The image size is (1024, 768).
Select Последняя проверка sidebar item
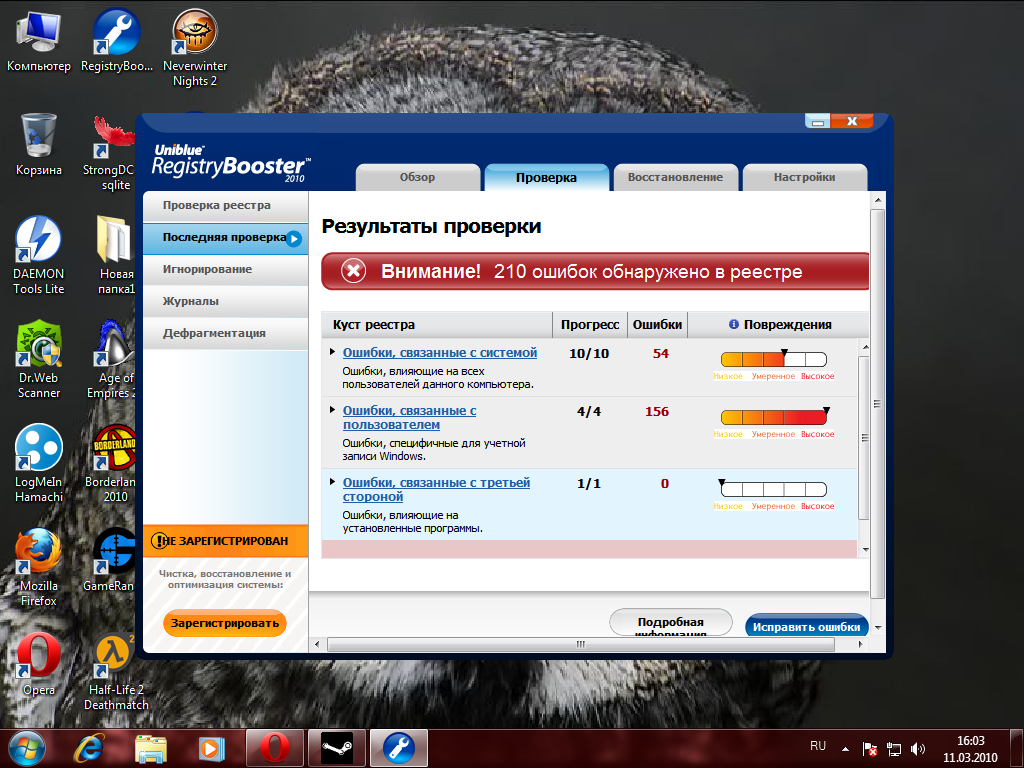click(x=225, y=238)
